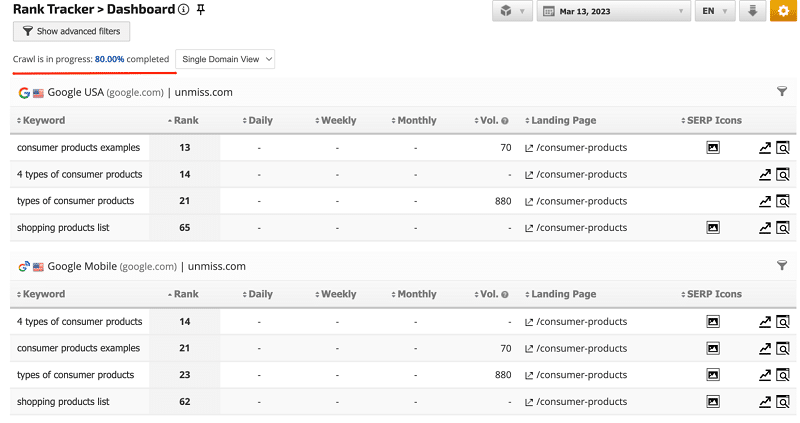800x423 pixels.
Task: Sort Google USA table by Monthly
Action: coord(414,120)
